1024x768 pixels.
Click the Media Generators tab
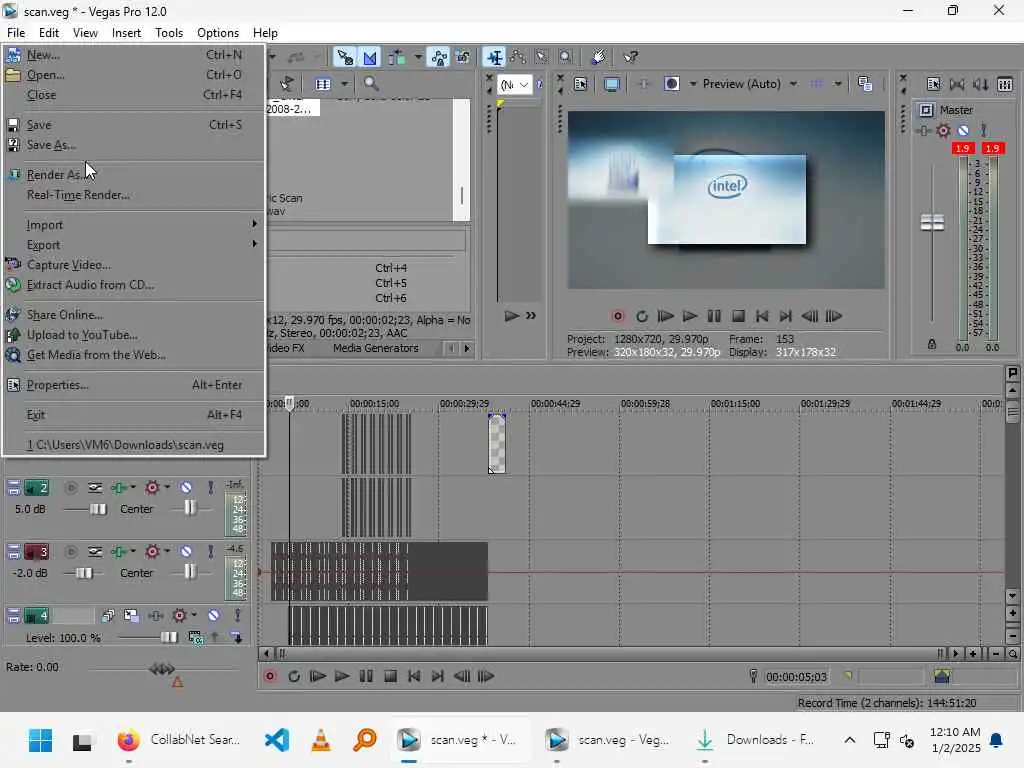coord(376,348)
